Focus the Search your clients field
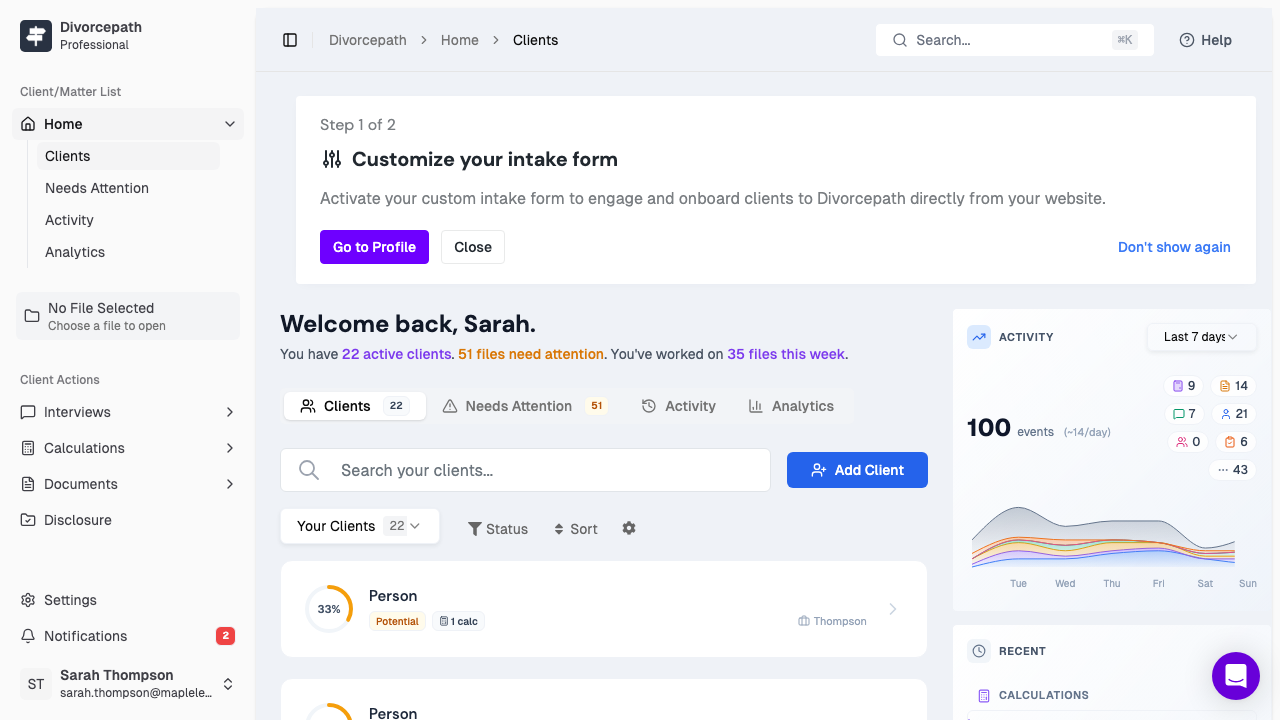The height and width of the screenshot is (720, 1280). 525,470
